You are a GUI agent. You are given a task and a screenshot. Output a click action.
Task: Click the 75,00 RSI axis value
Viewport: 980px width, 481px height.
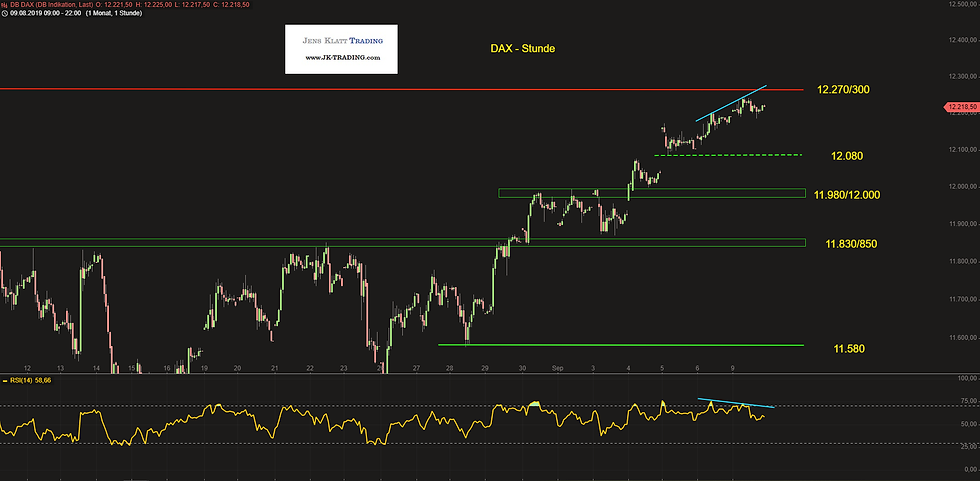click(x=969, y=401)
